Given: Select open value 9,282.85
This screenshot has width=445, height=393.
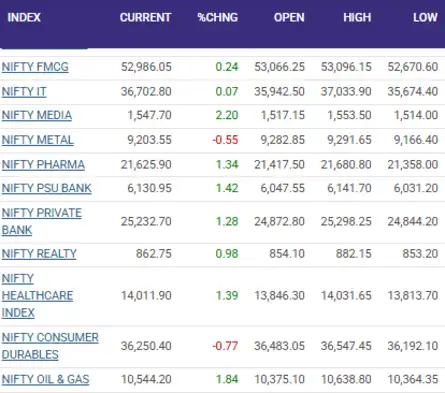Looking at the screenshot, I should 283,140.
